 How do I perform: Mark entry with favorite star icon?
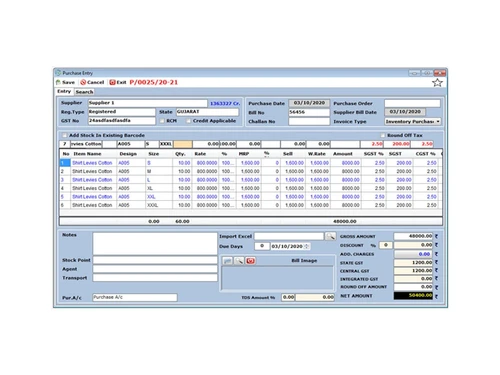pos(437,83)
